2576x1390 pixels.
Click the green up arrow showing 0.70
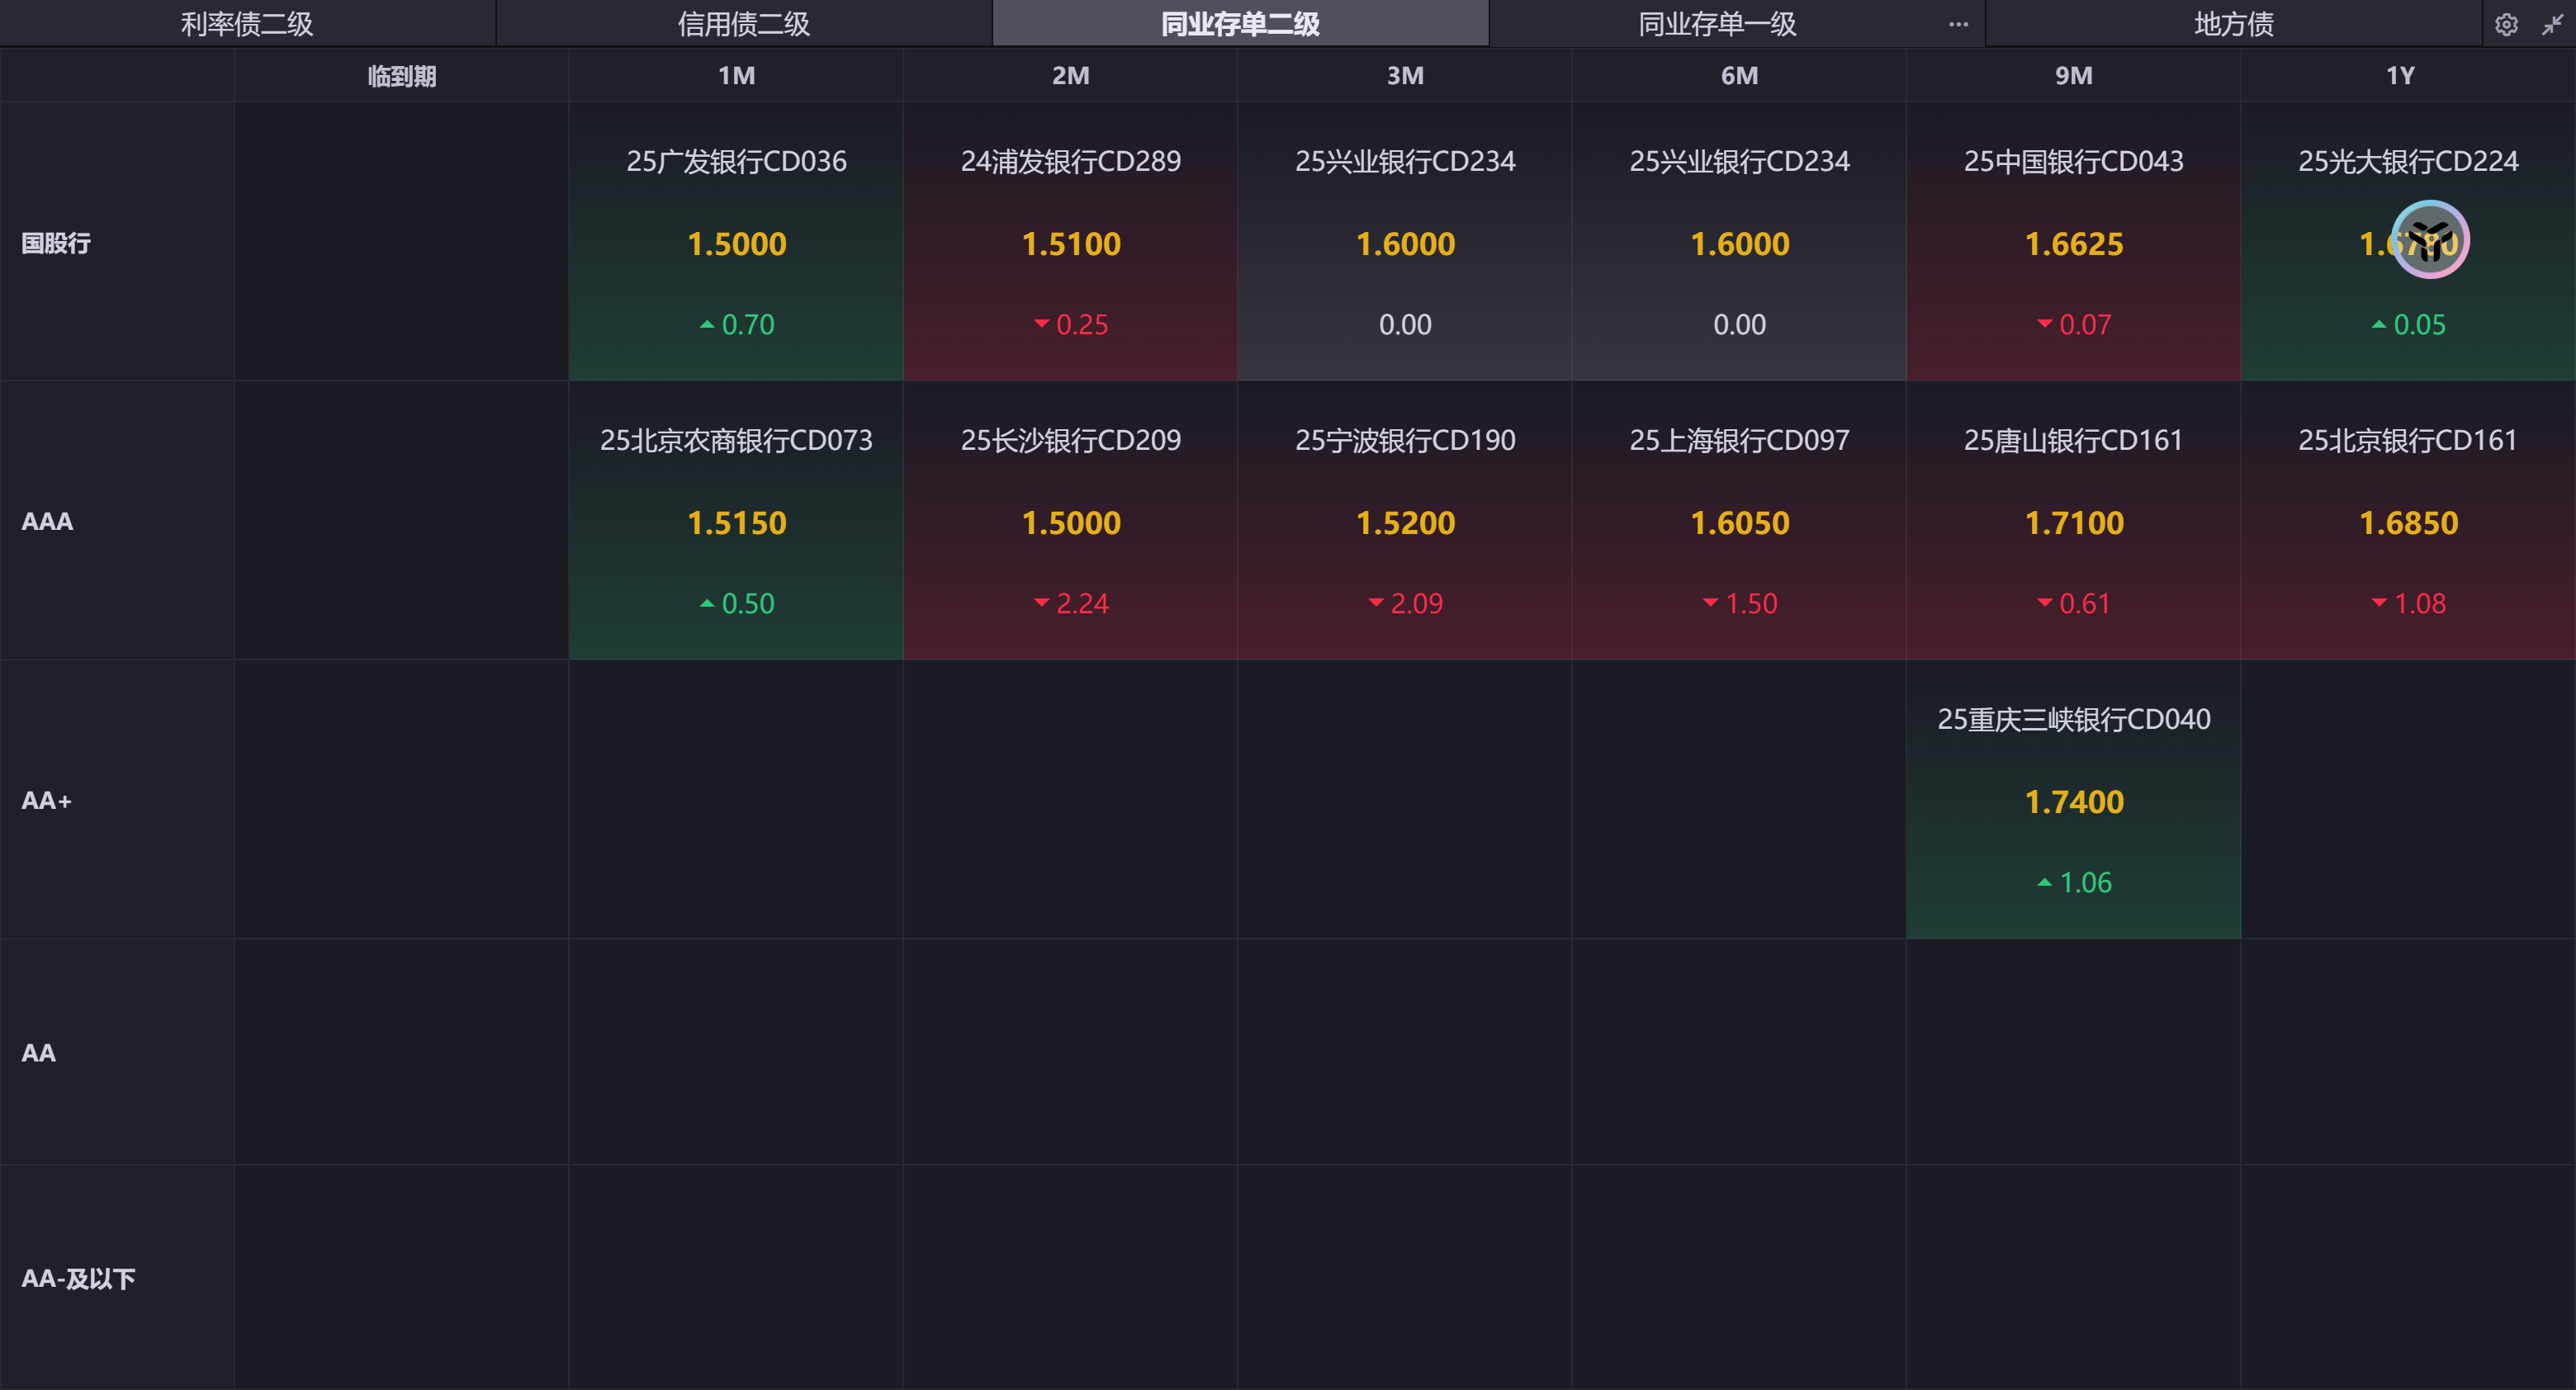coord(707,325)
